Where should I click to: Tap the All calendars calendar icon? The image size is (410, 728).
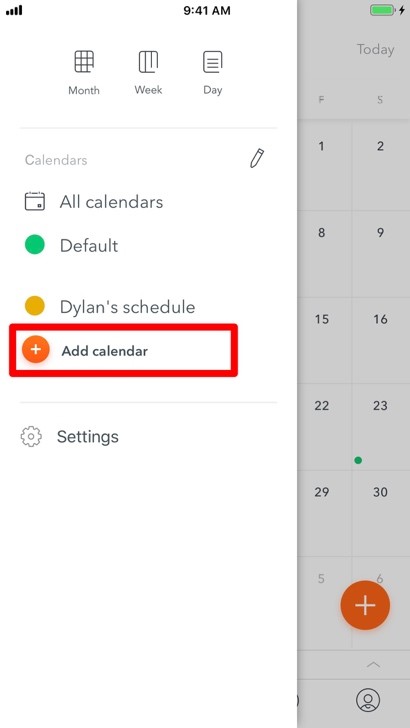coord(35,202)
